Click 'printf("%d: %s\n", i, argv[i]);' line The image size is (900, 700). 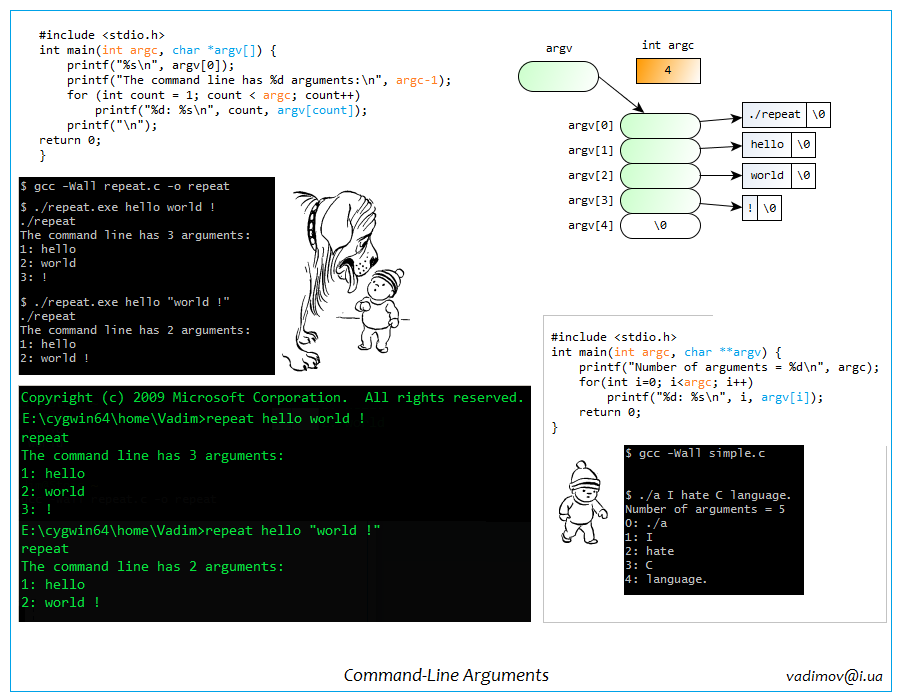click(x=715, y=397)
